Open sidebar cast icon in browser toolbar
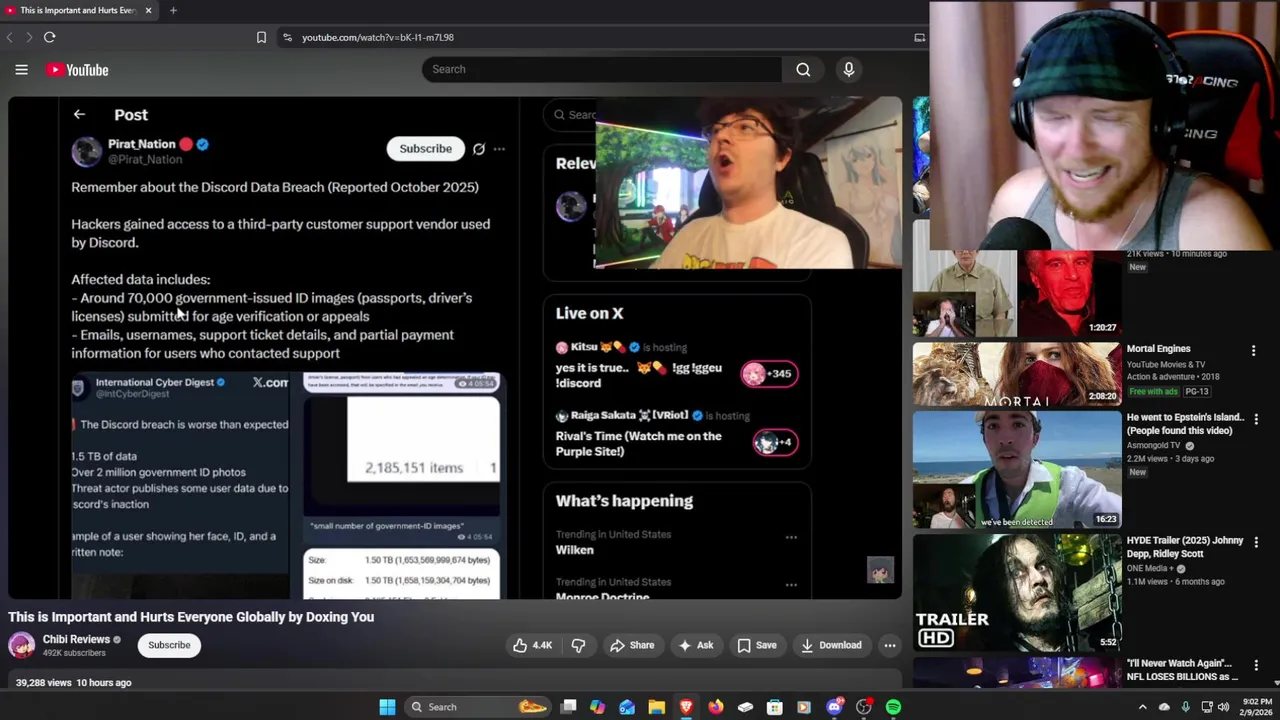 919,37
